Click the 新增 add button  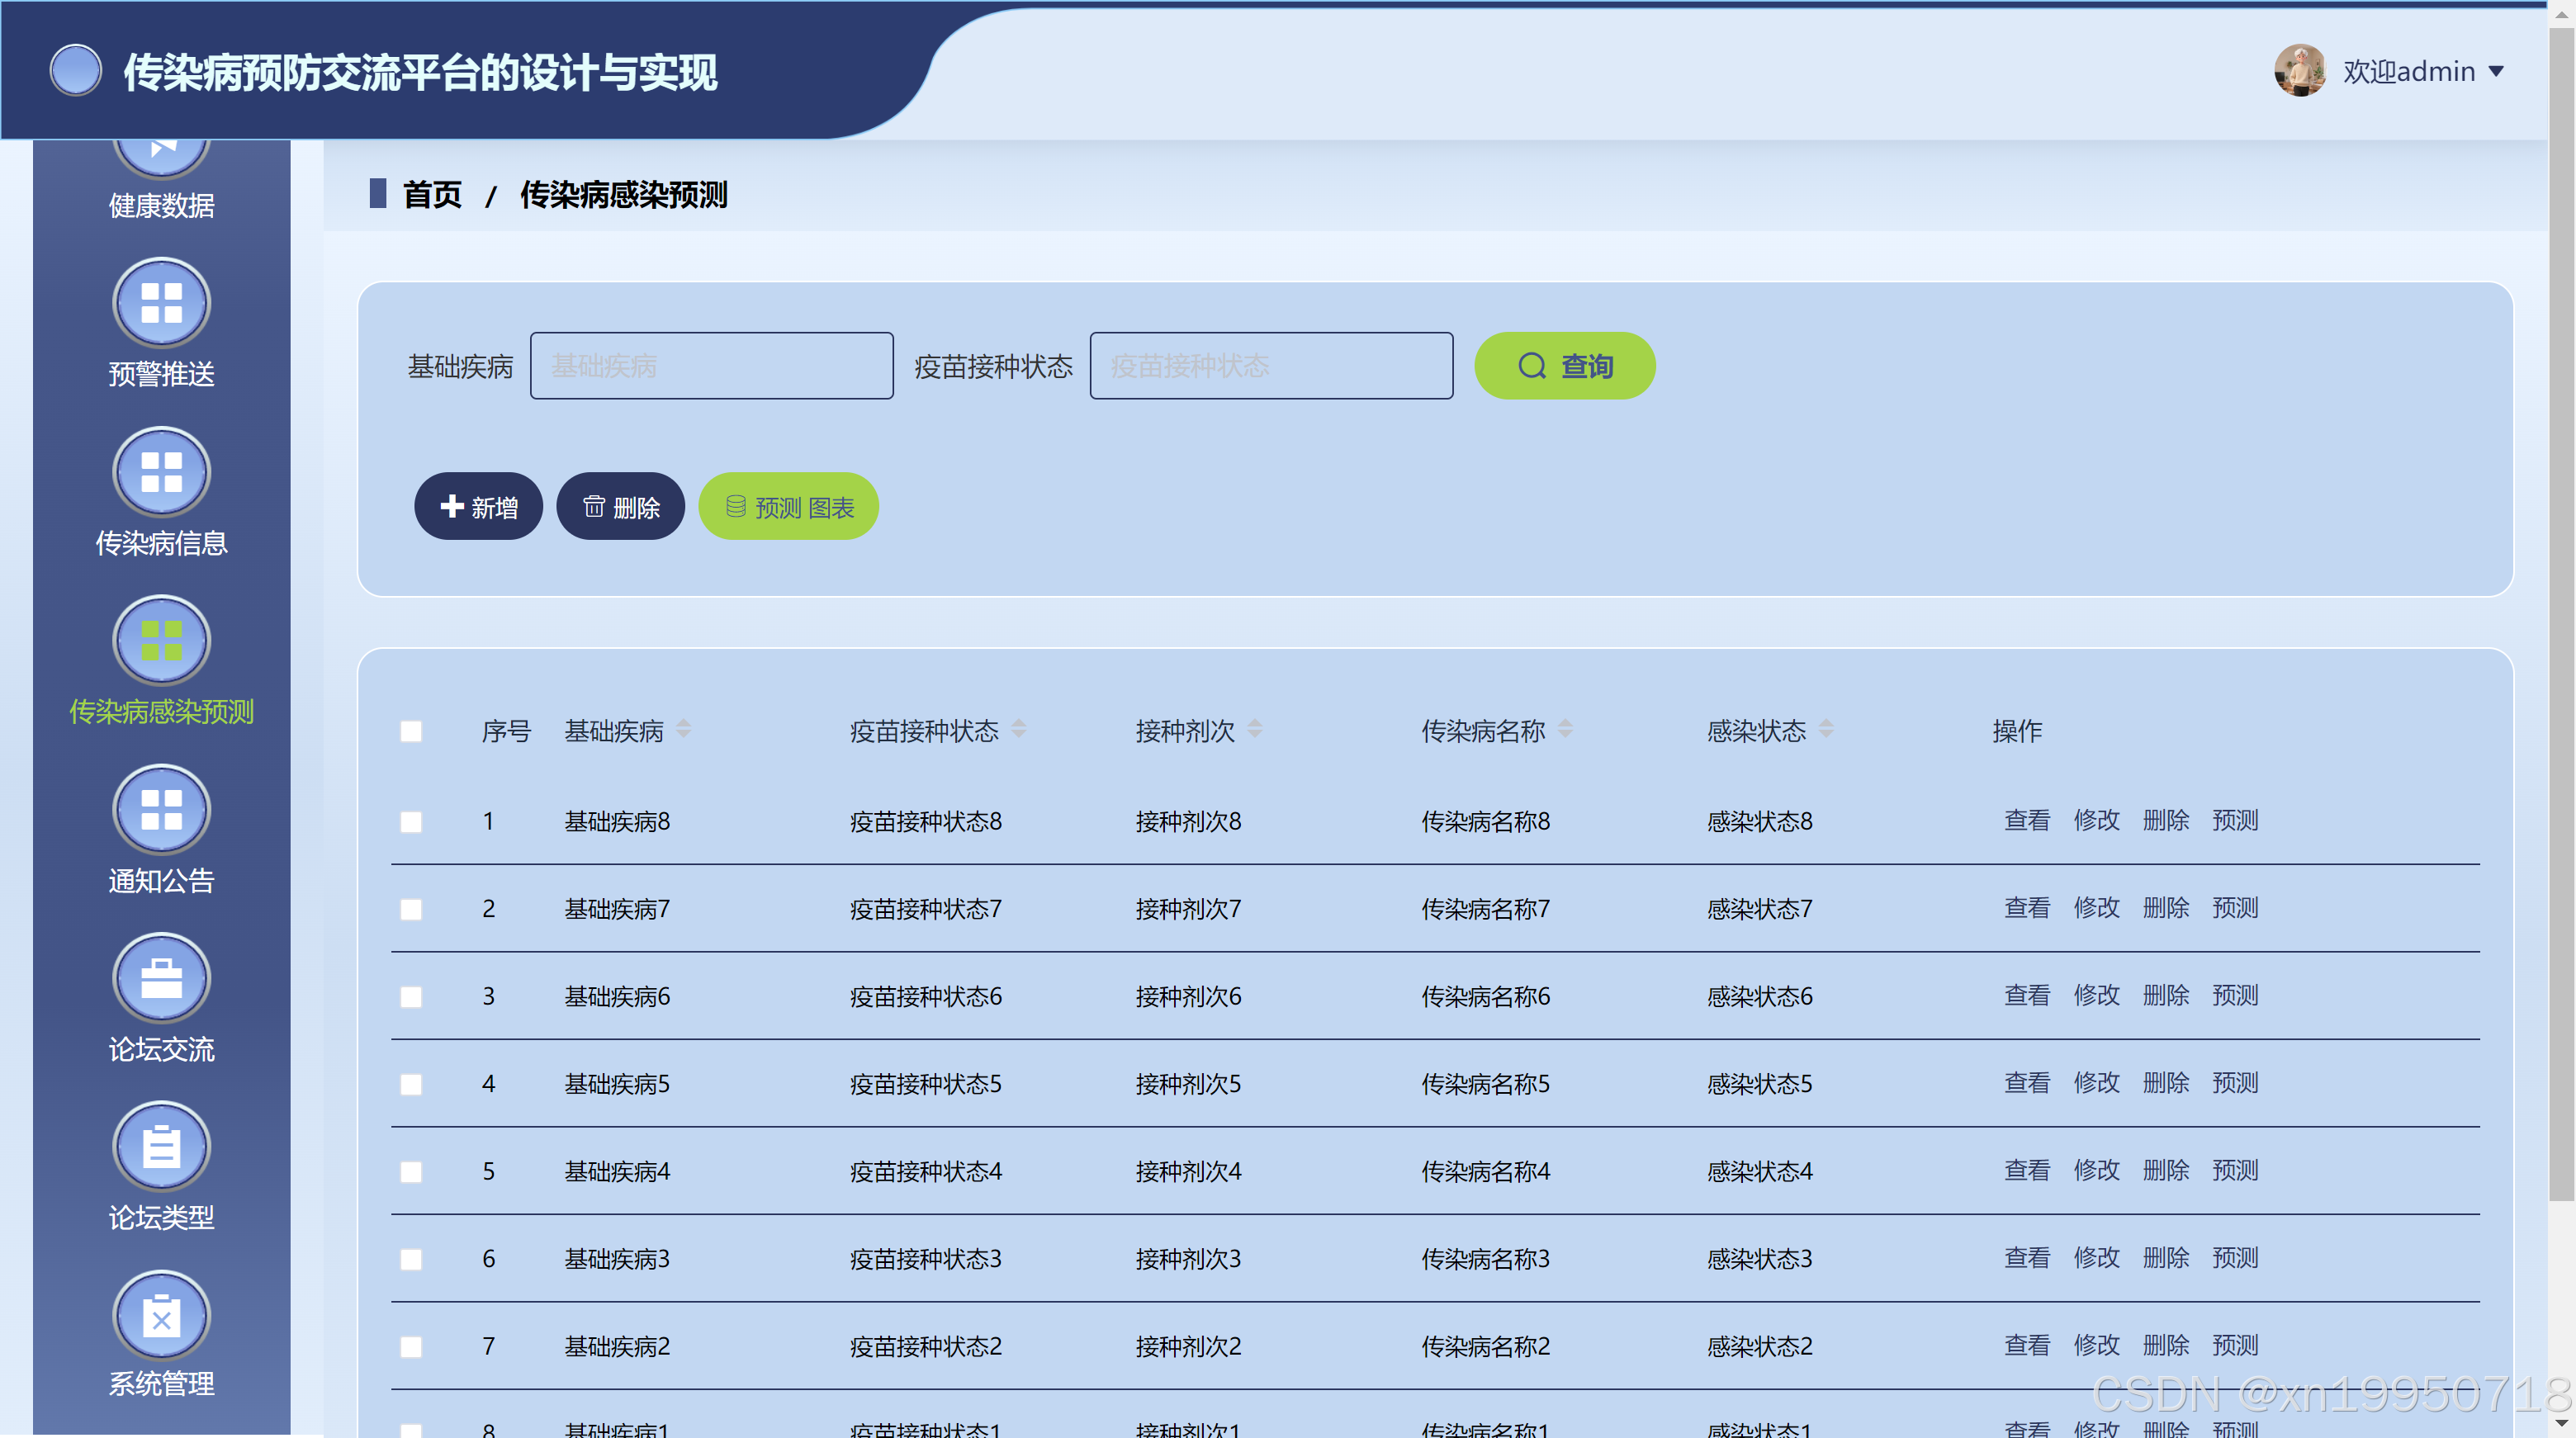pos(478,506)
